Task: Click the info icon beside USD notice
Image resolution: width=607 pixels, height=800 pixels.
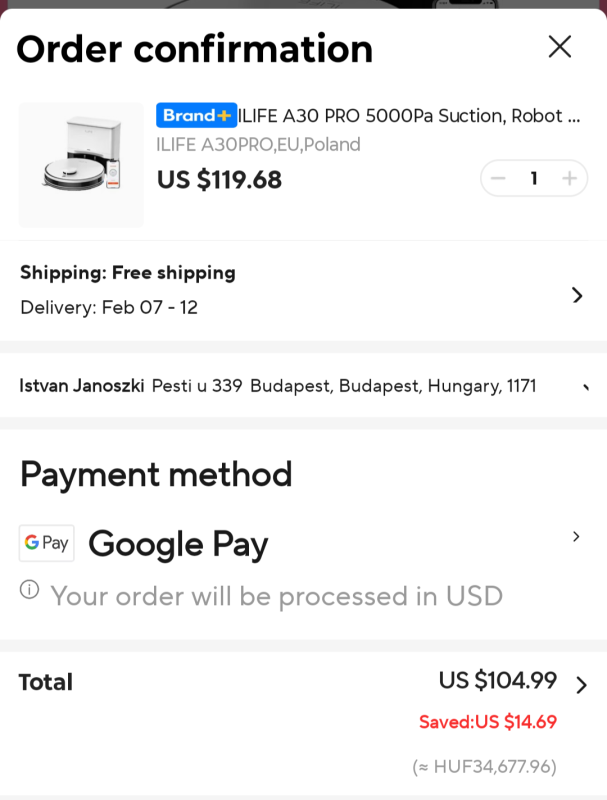Action: 30,590
